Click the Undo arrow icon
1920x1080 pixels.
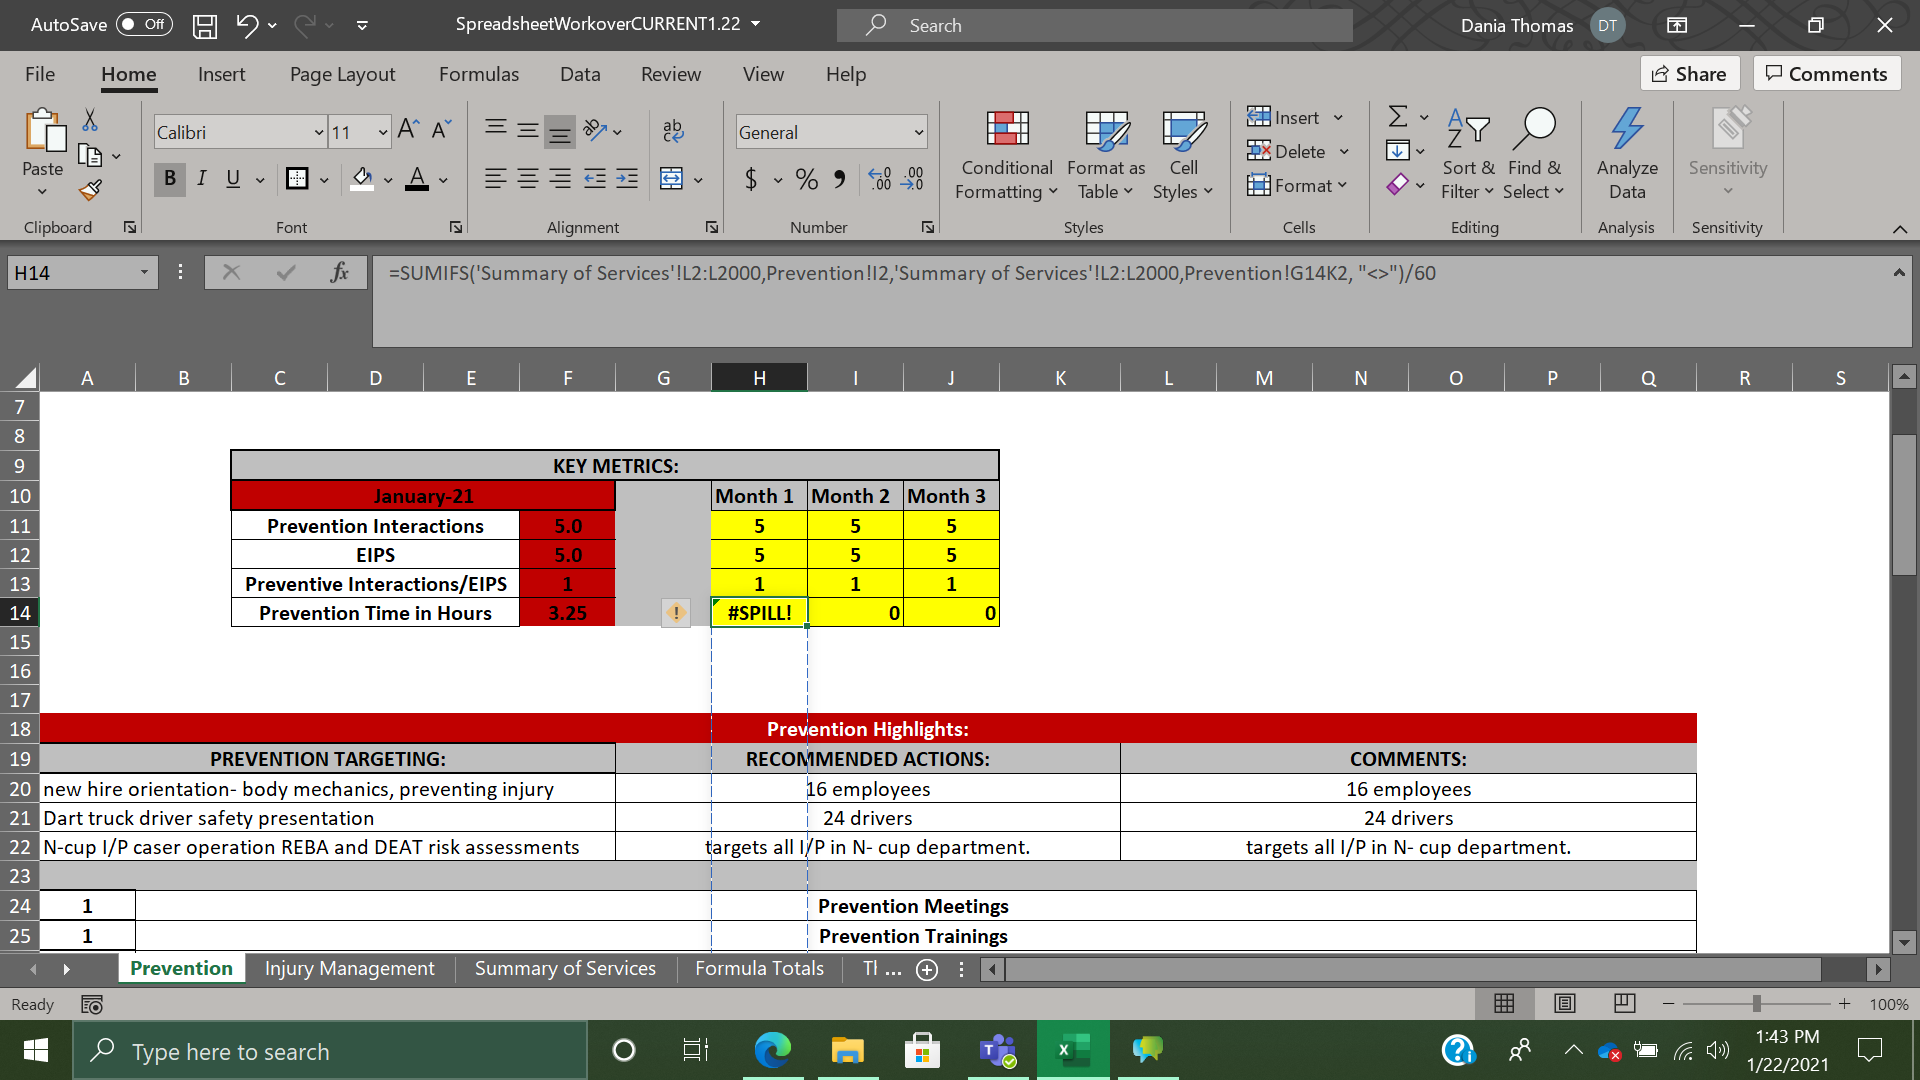coord(247,26)
